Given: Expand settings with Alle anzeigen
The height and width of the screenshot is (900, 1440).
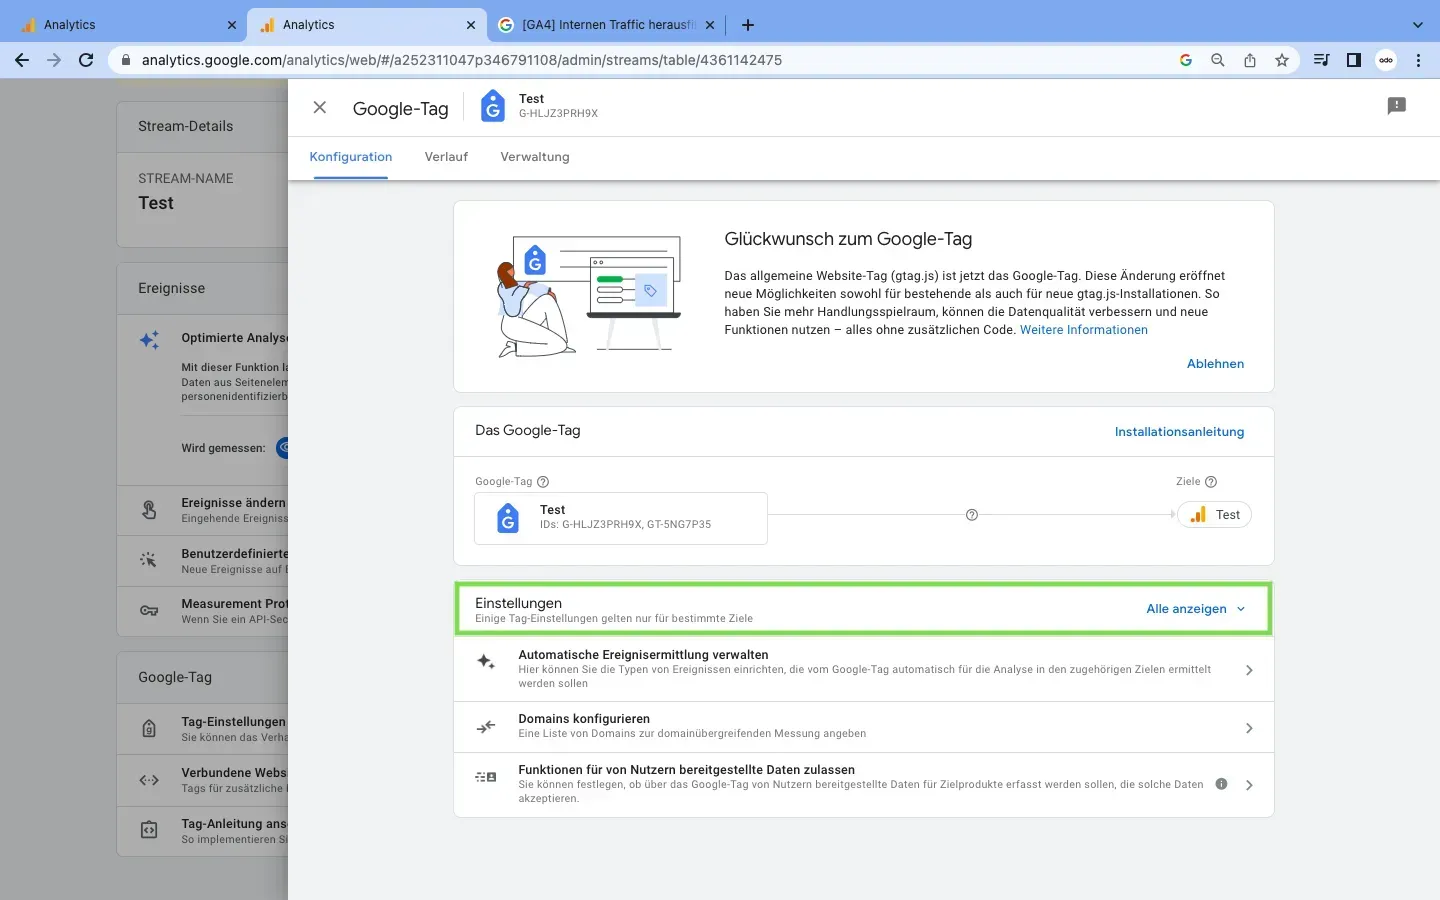Looking at the screenshot, I should point(1196,609).
